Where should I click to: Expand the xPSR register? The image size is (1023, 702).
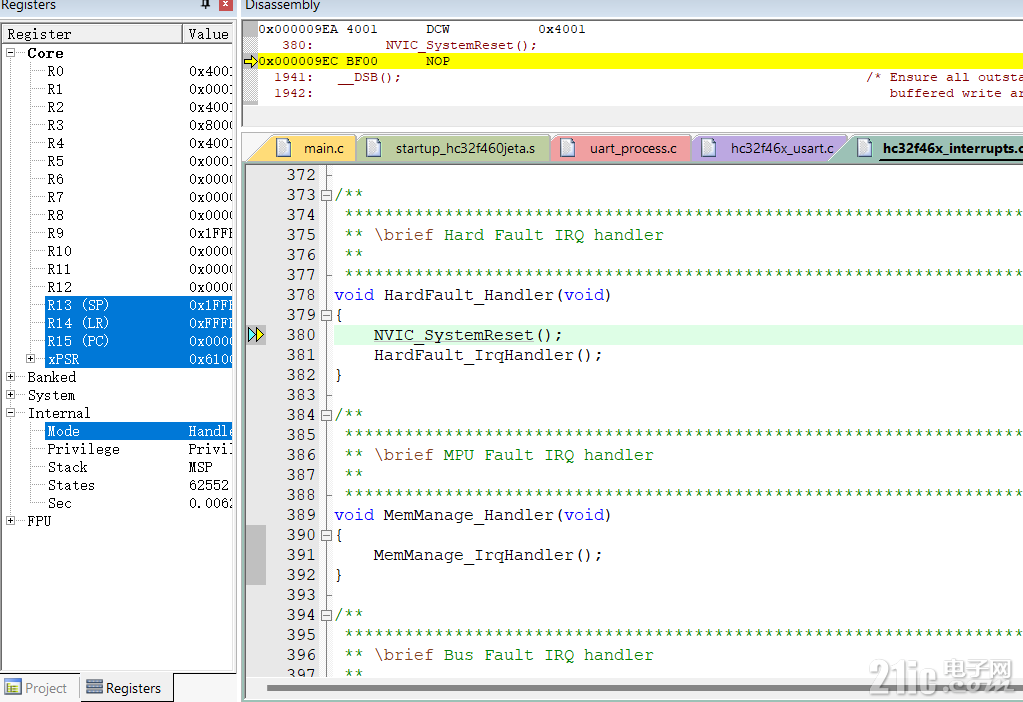pyautogui.click(x=30, y=359)
